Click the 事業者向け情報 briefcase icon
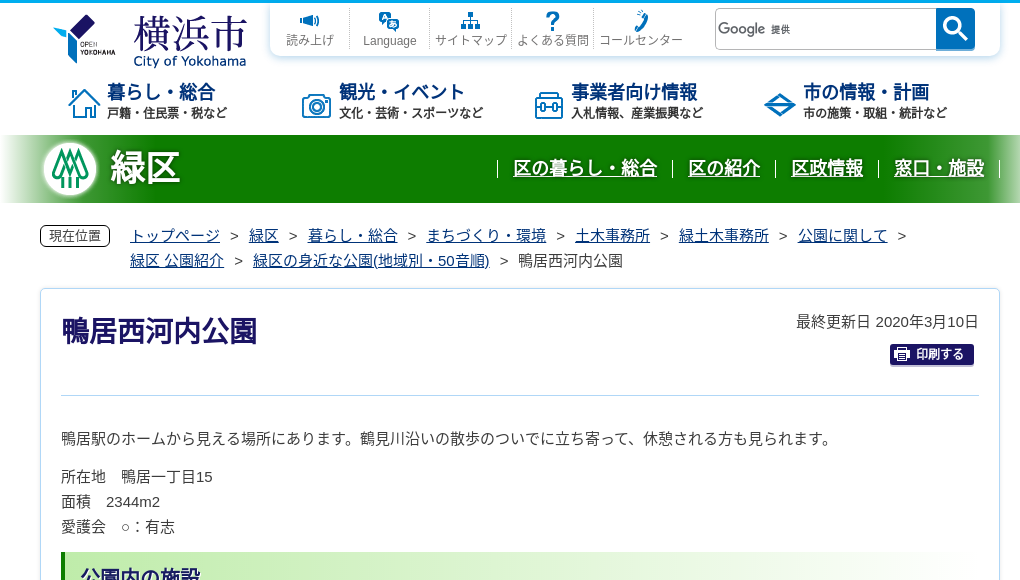Screen dimensions: 1020x580 point(548,104)
